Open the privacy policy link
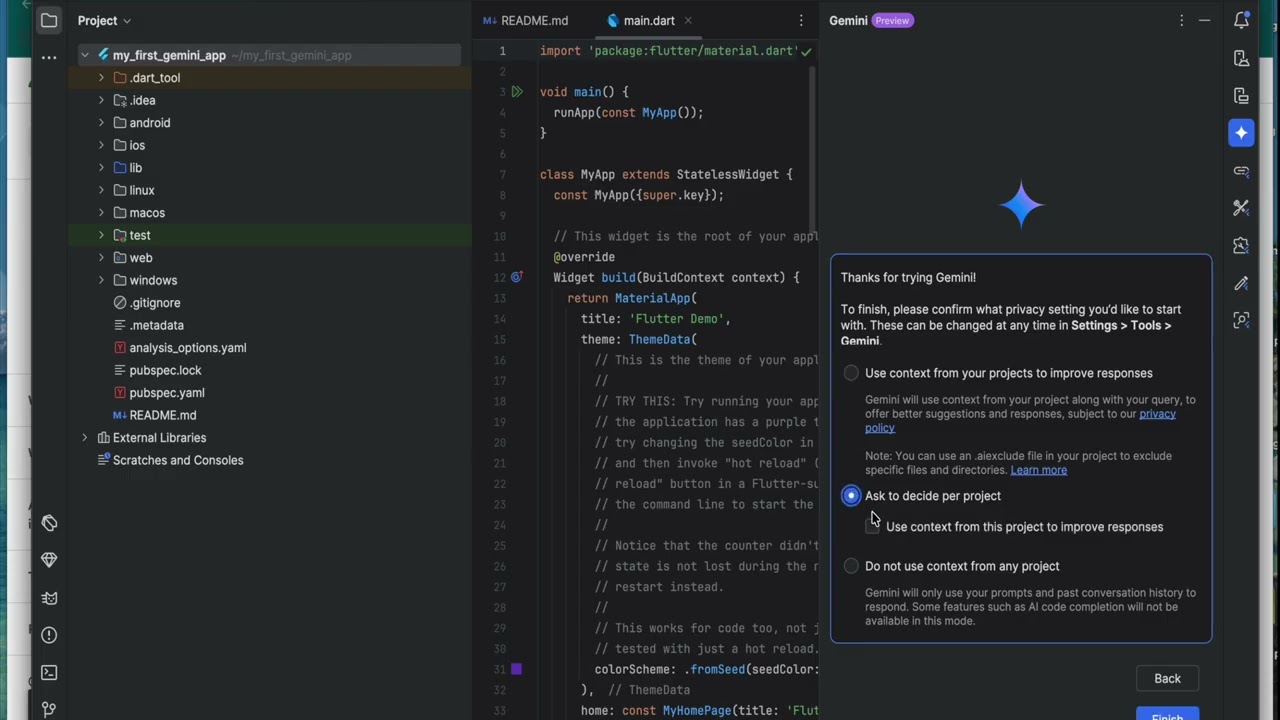1280x720 pixels. 1020,421
